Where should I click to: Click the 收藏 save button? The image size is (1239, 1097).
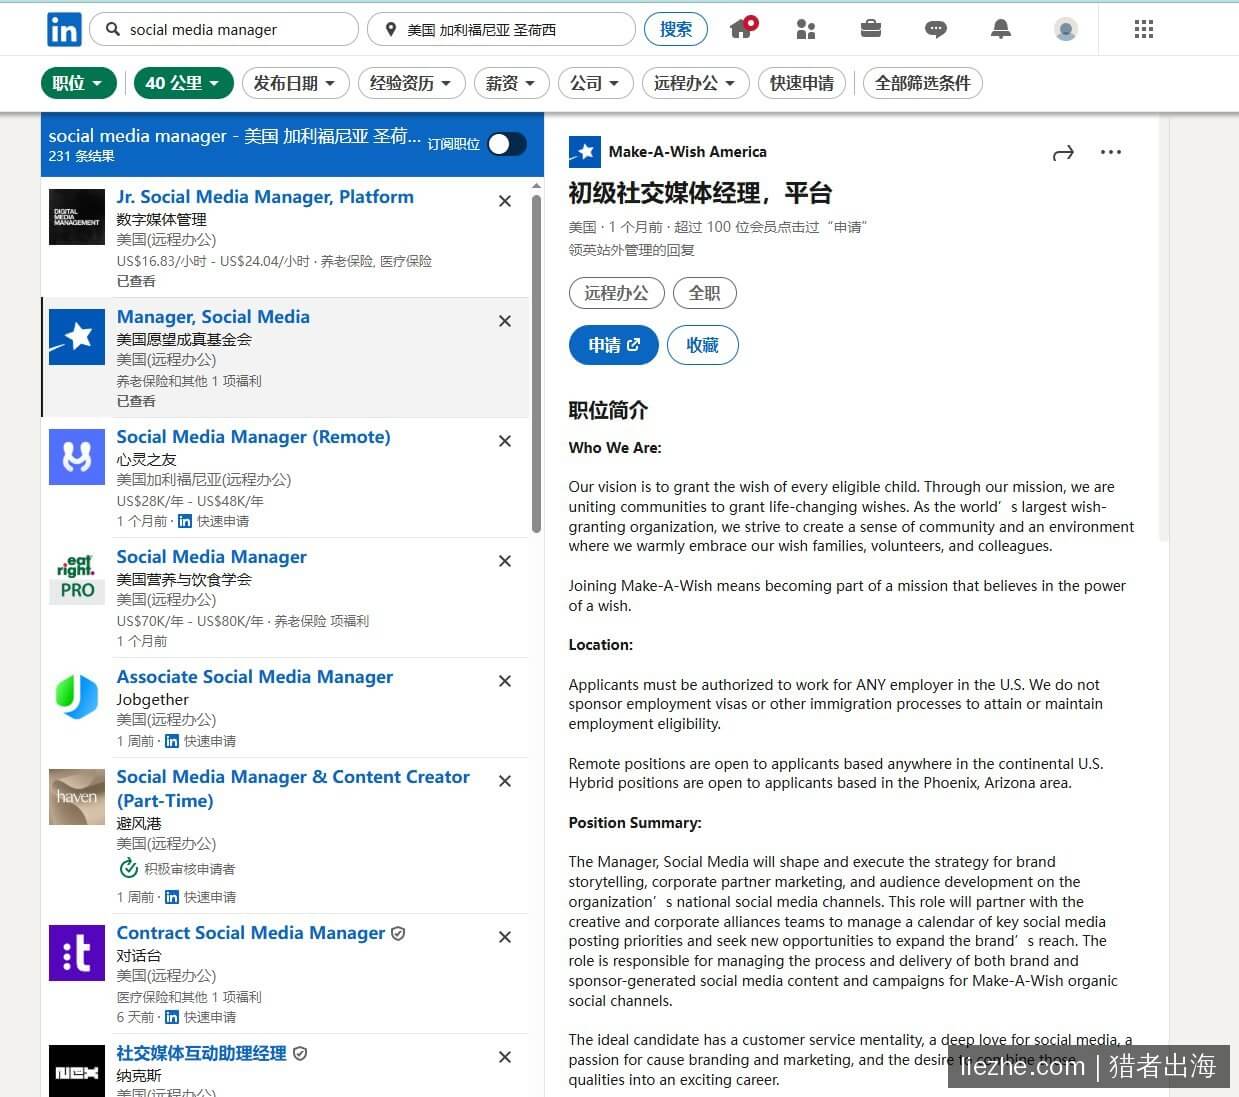pyautogui.click(x=703, y=345)
